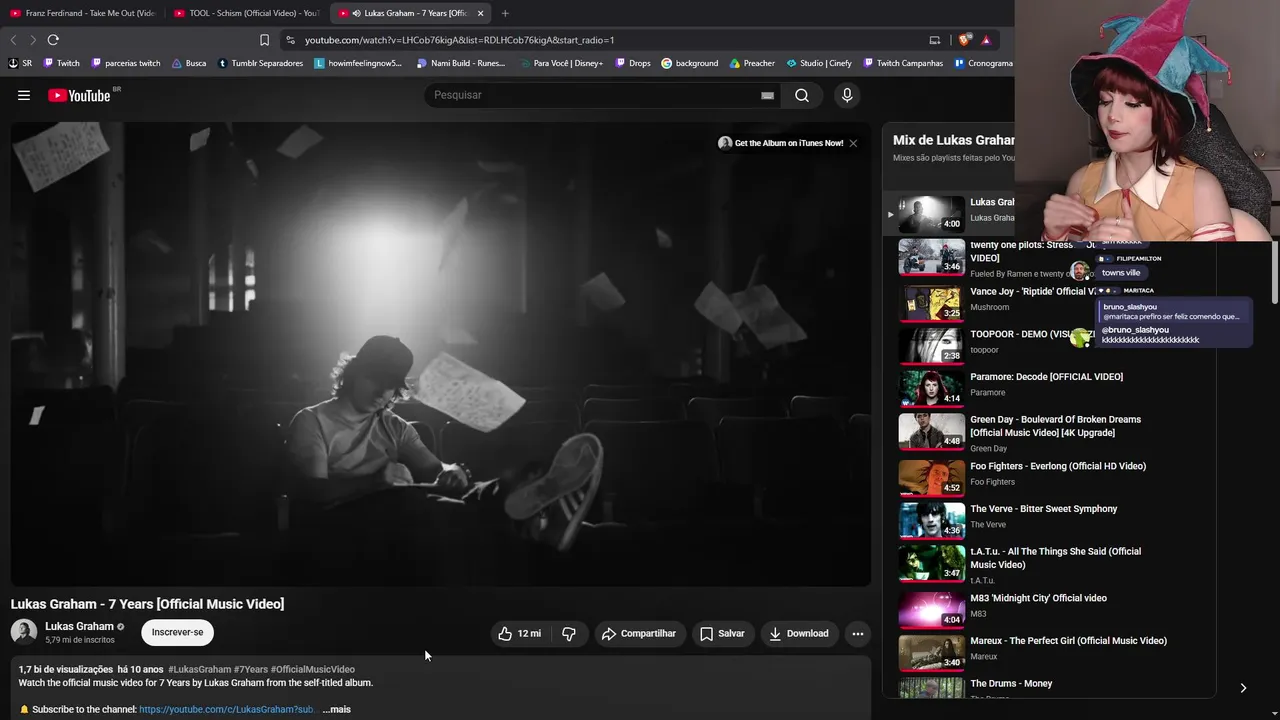Subscribe with the Inscrever-se button

pyautogui.click(x=177, y=632)
